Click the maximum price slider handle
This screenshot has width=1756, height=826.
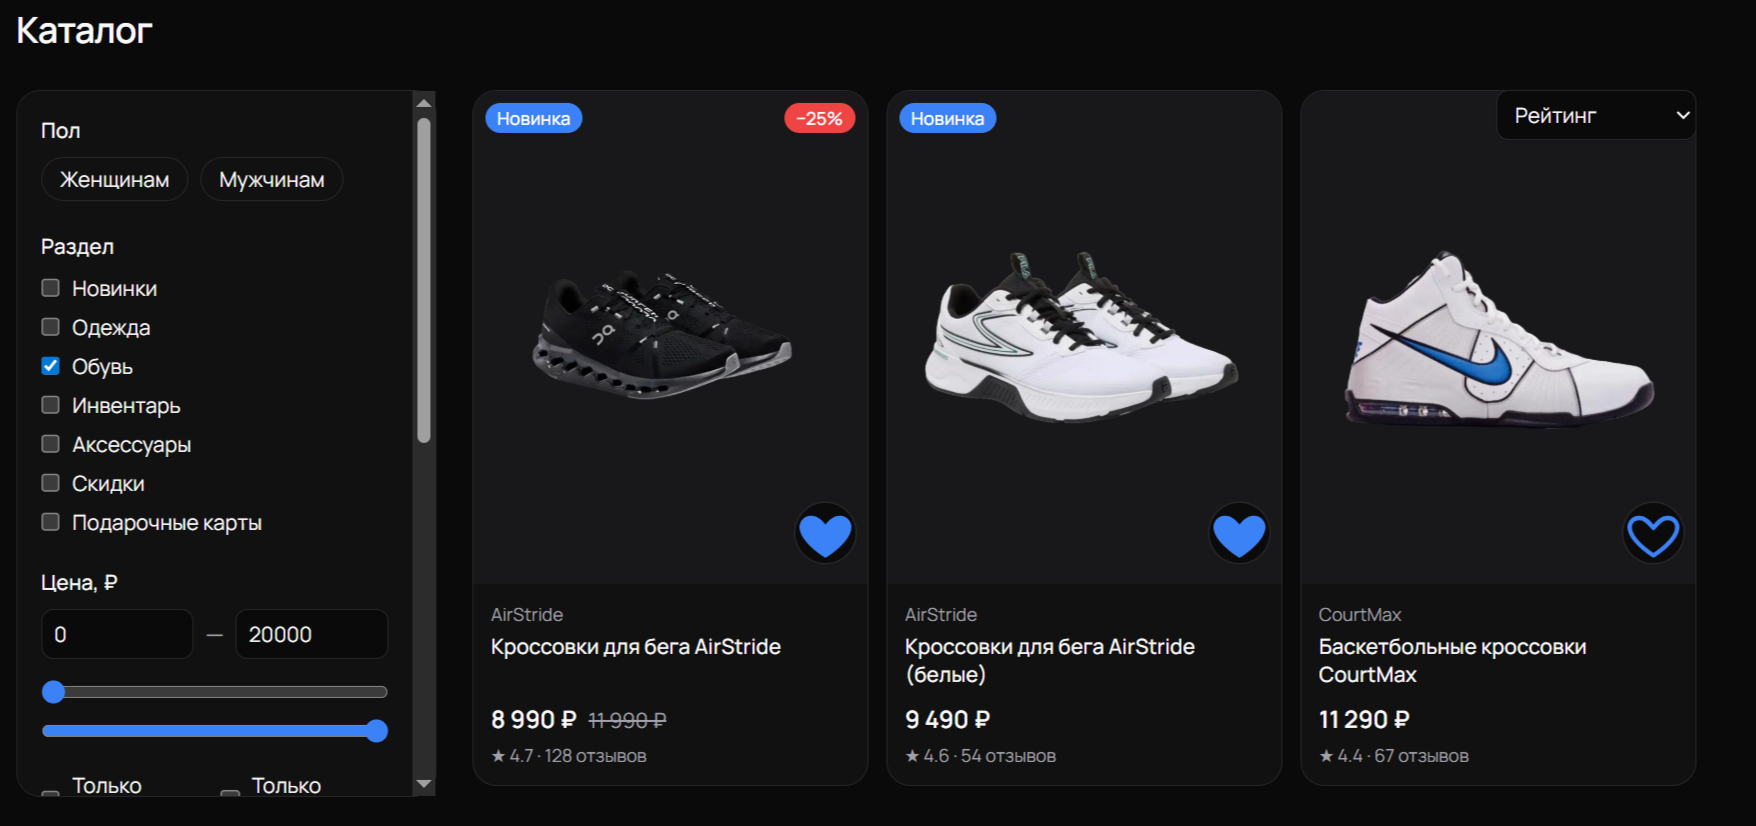[376, 731]
